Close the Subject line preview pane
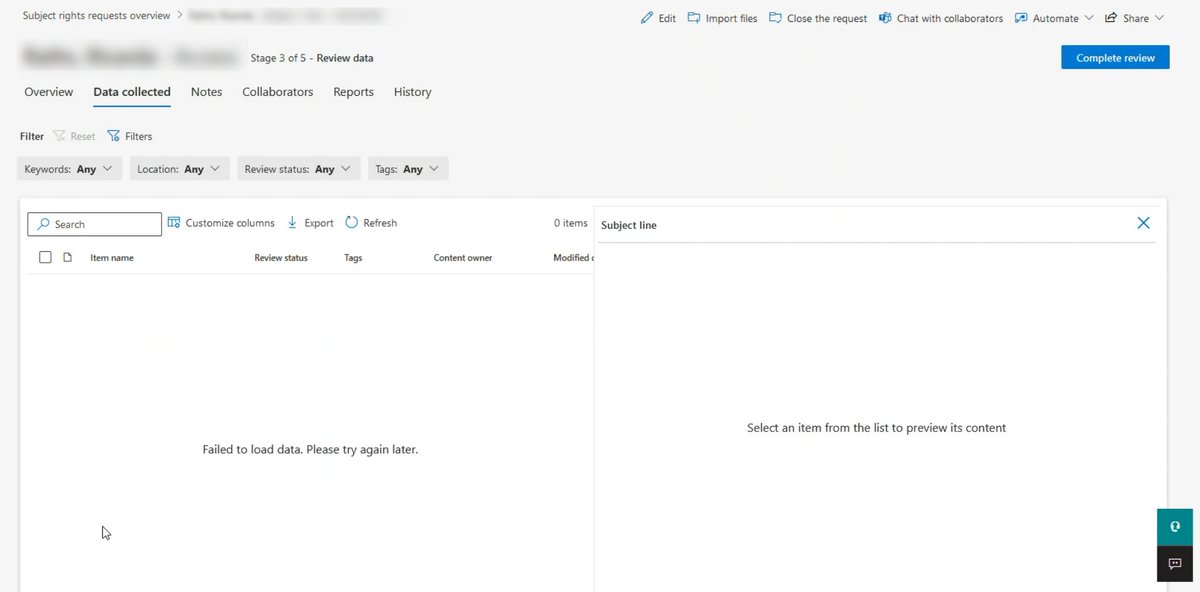The image size is (1200, 592). (1144, 223)
